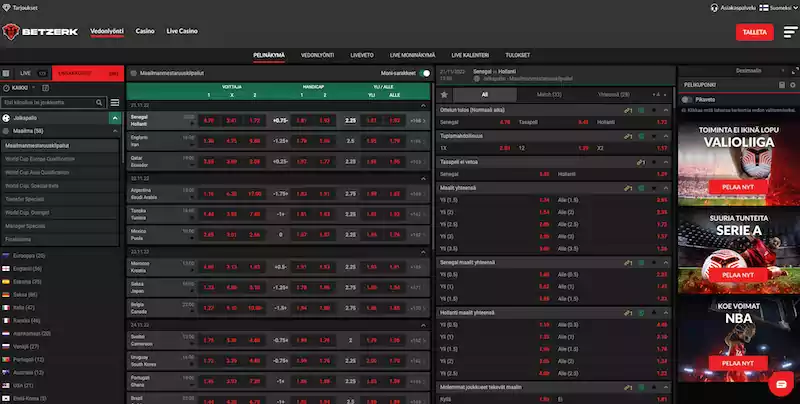Click PELAA NYT on Valioliiga banner

(x=738, y=187)
